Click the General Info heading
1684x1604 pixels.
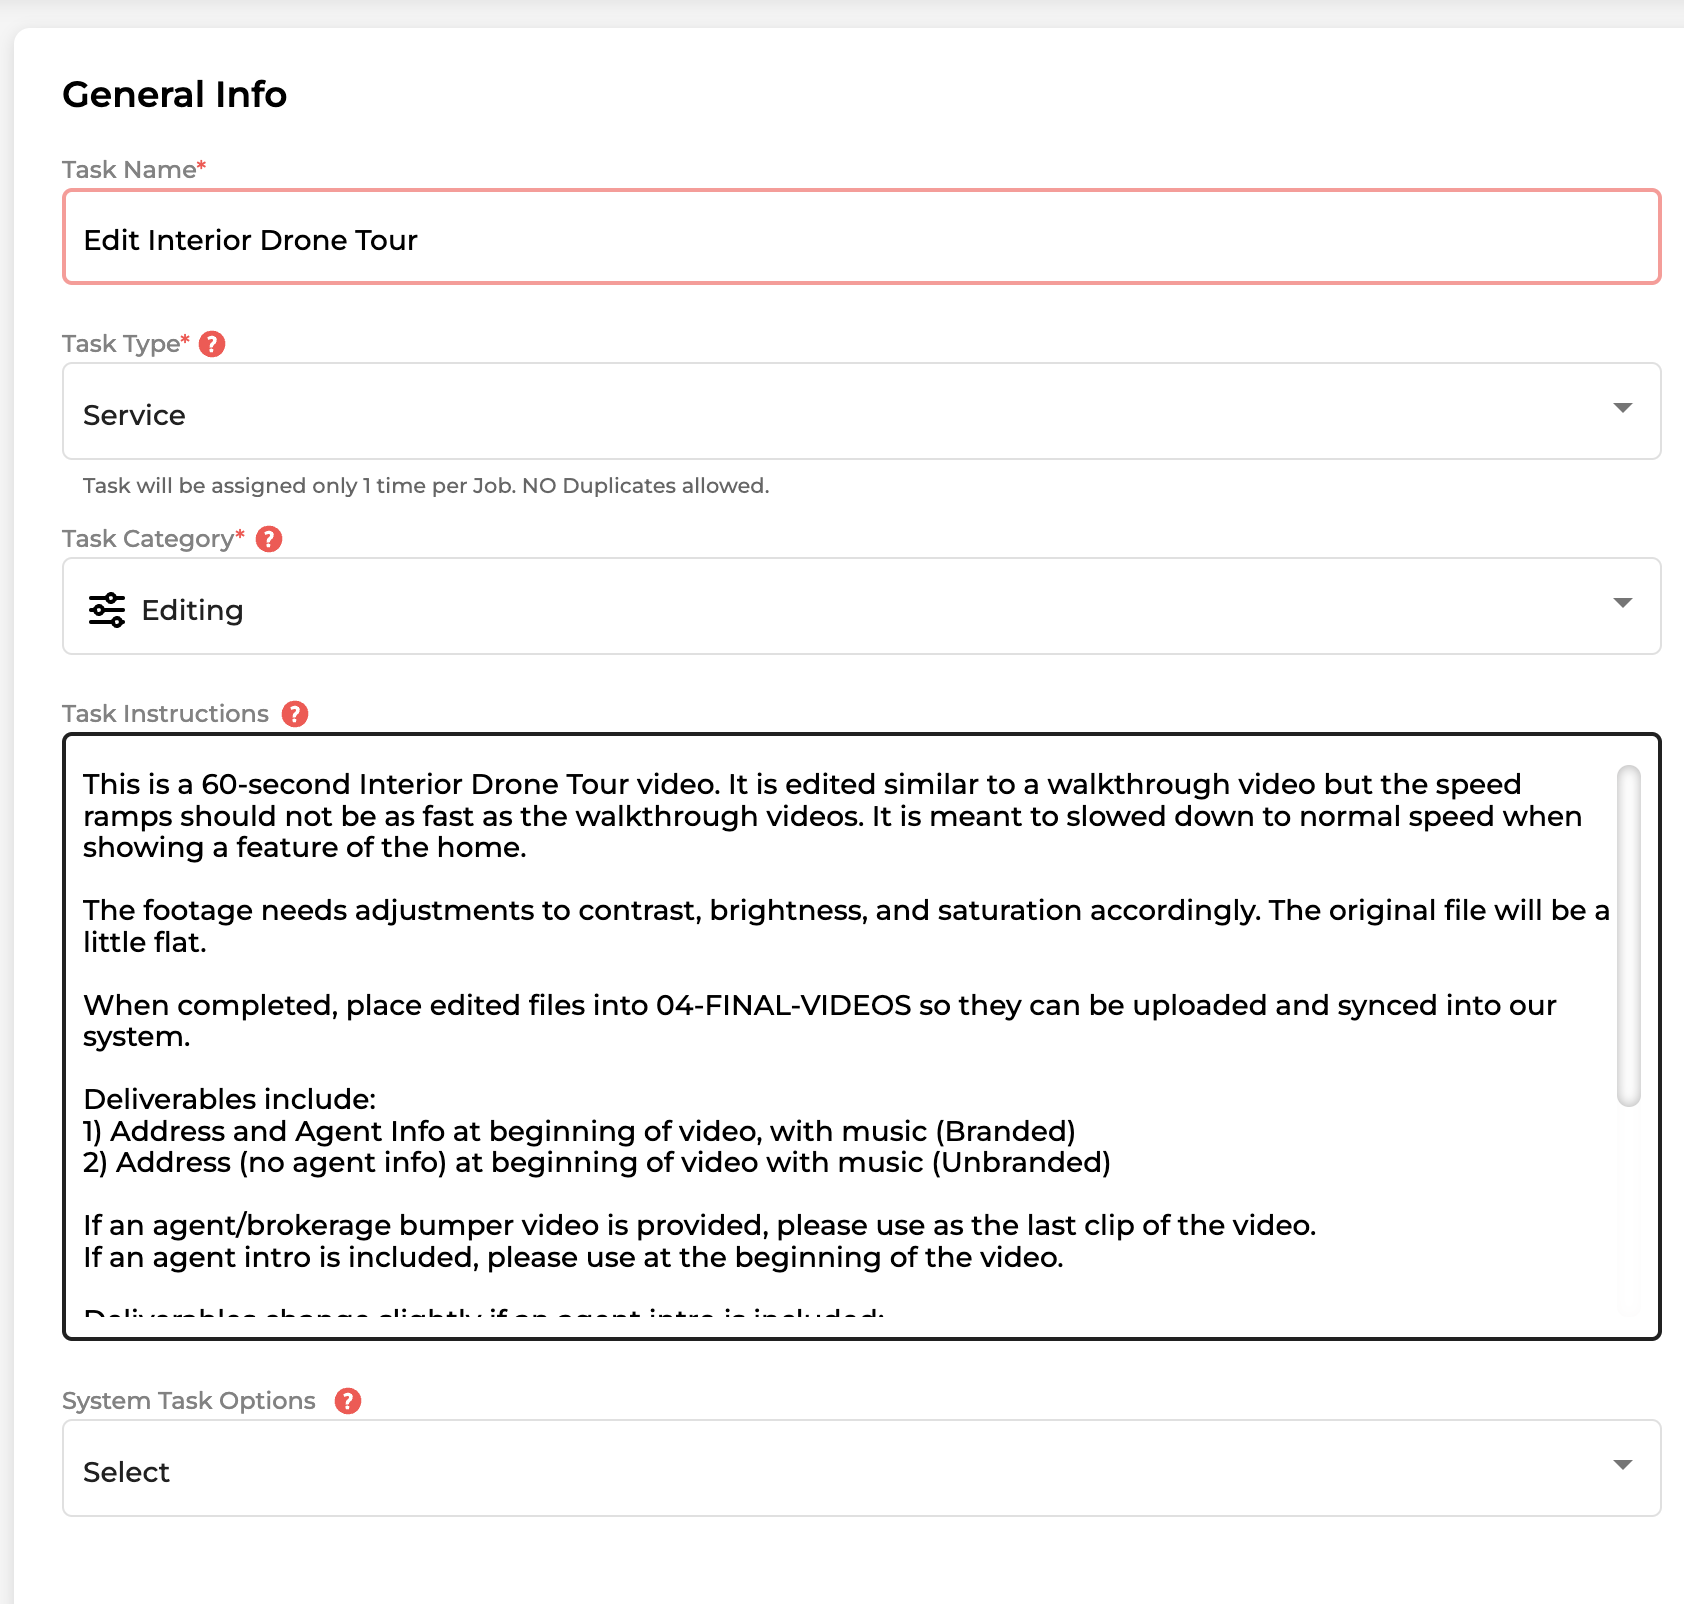coord(175,94)
